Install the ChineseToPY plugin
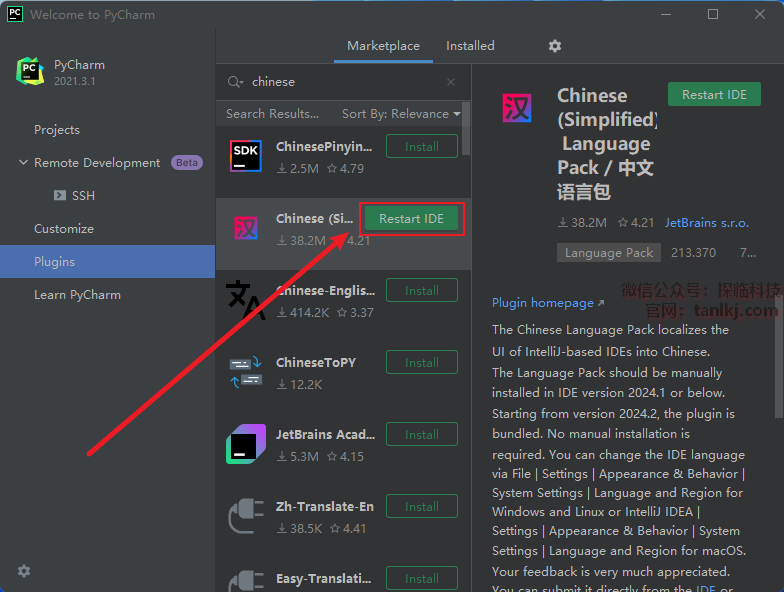This screenshot has height=592, width=784. point(422,362)
